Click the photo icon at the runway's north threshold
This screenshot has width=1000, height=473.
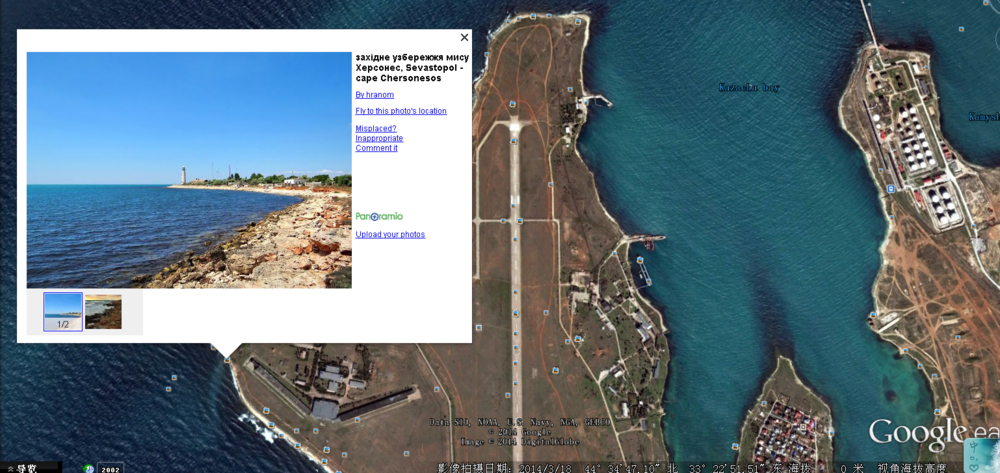pos(514,140)
